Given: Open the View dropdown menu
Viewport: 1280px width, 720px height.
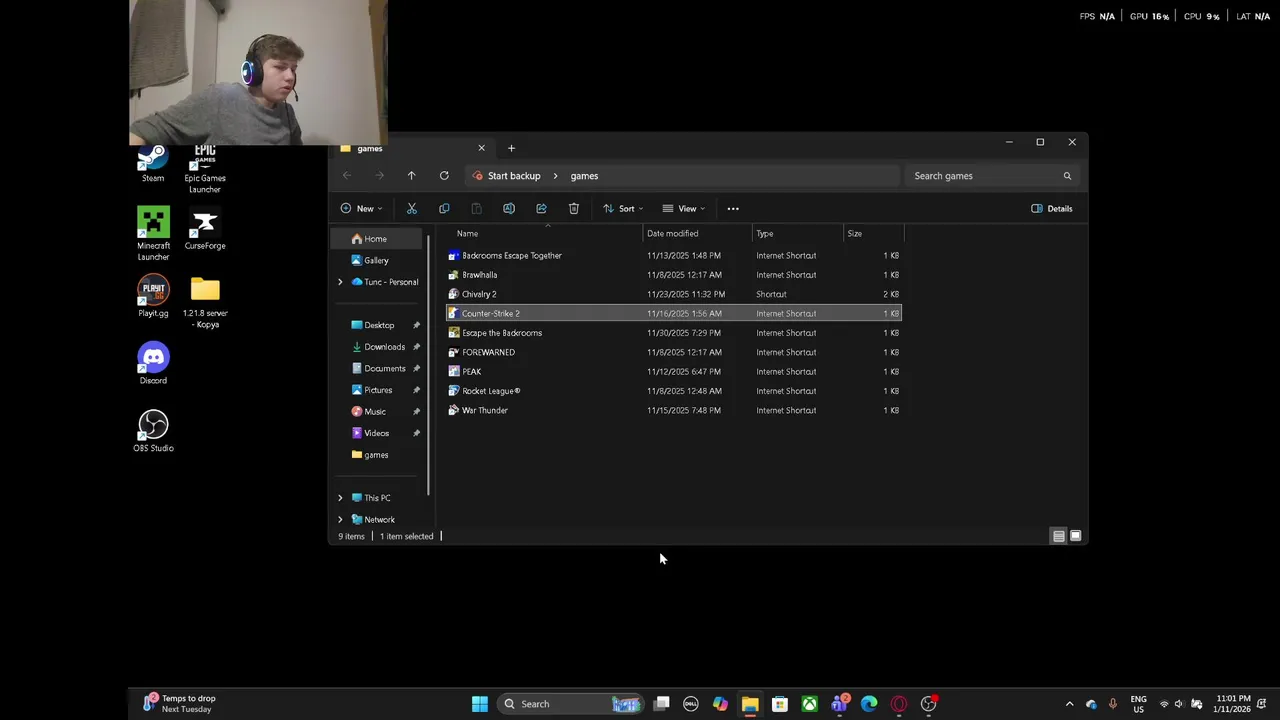Looking at the screenshot, I should pos(684,208).
